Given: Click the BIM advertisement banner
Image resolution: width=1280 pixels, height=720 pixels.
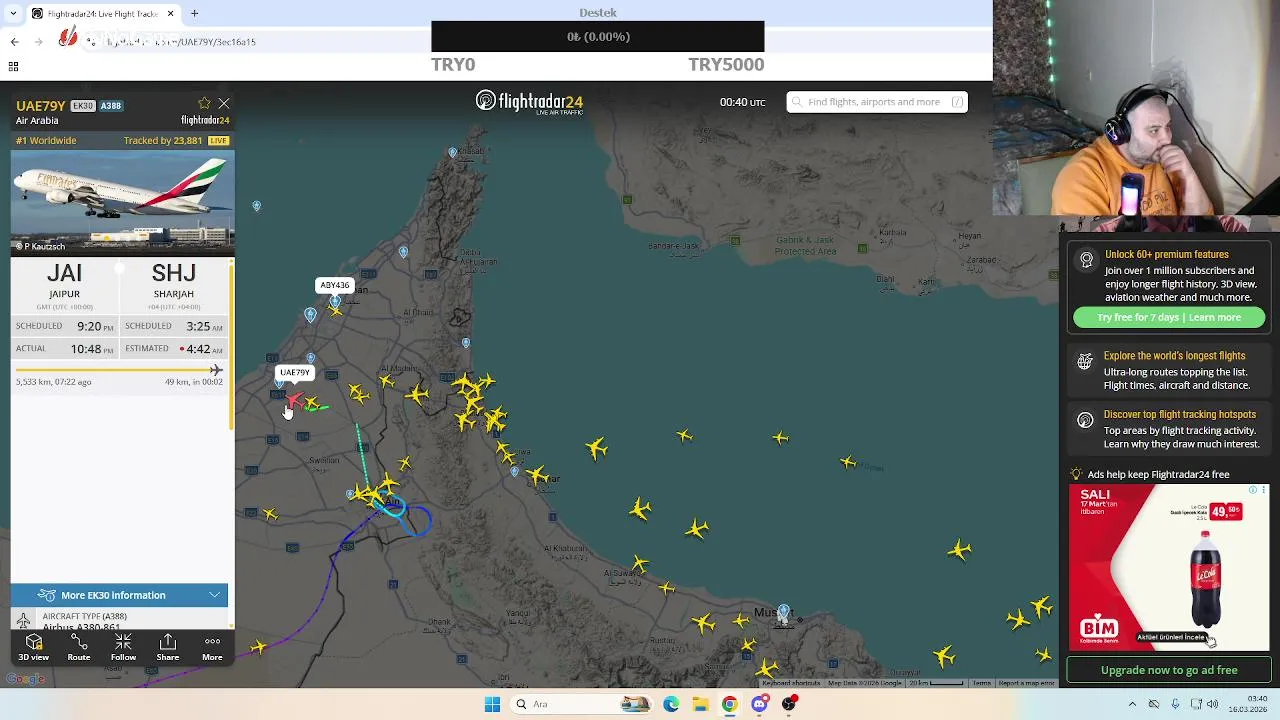Looking at the screenshot, I should pyautogui.click(x=1169, y=567).
